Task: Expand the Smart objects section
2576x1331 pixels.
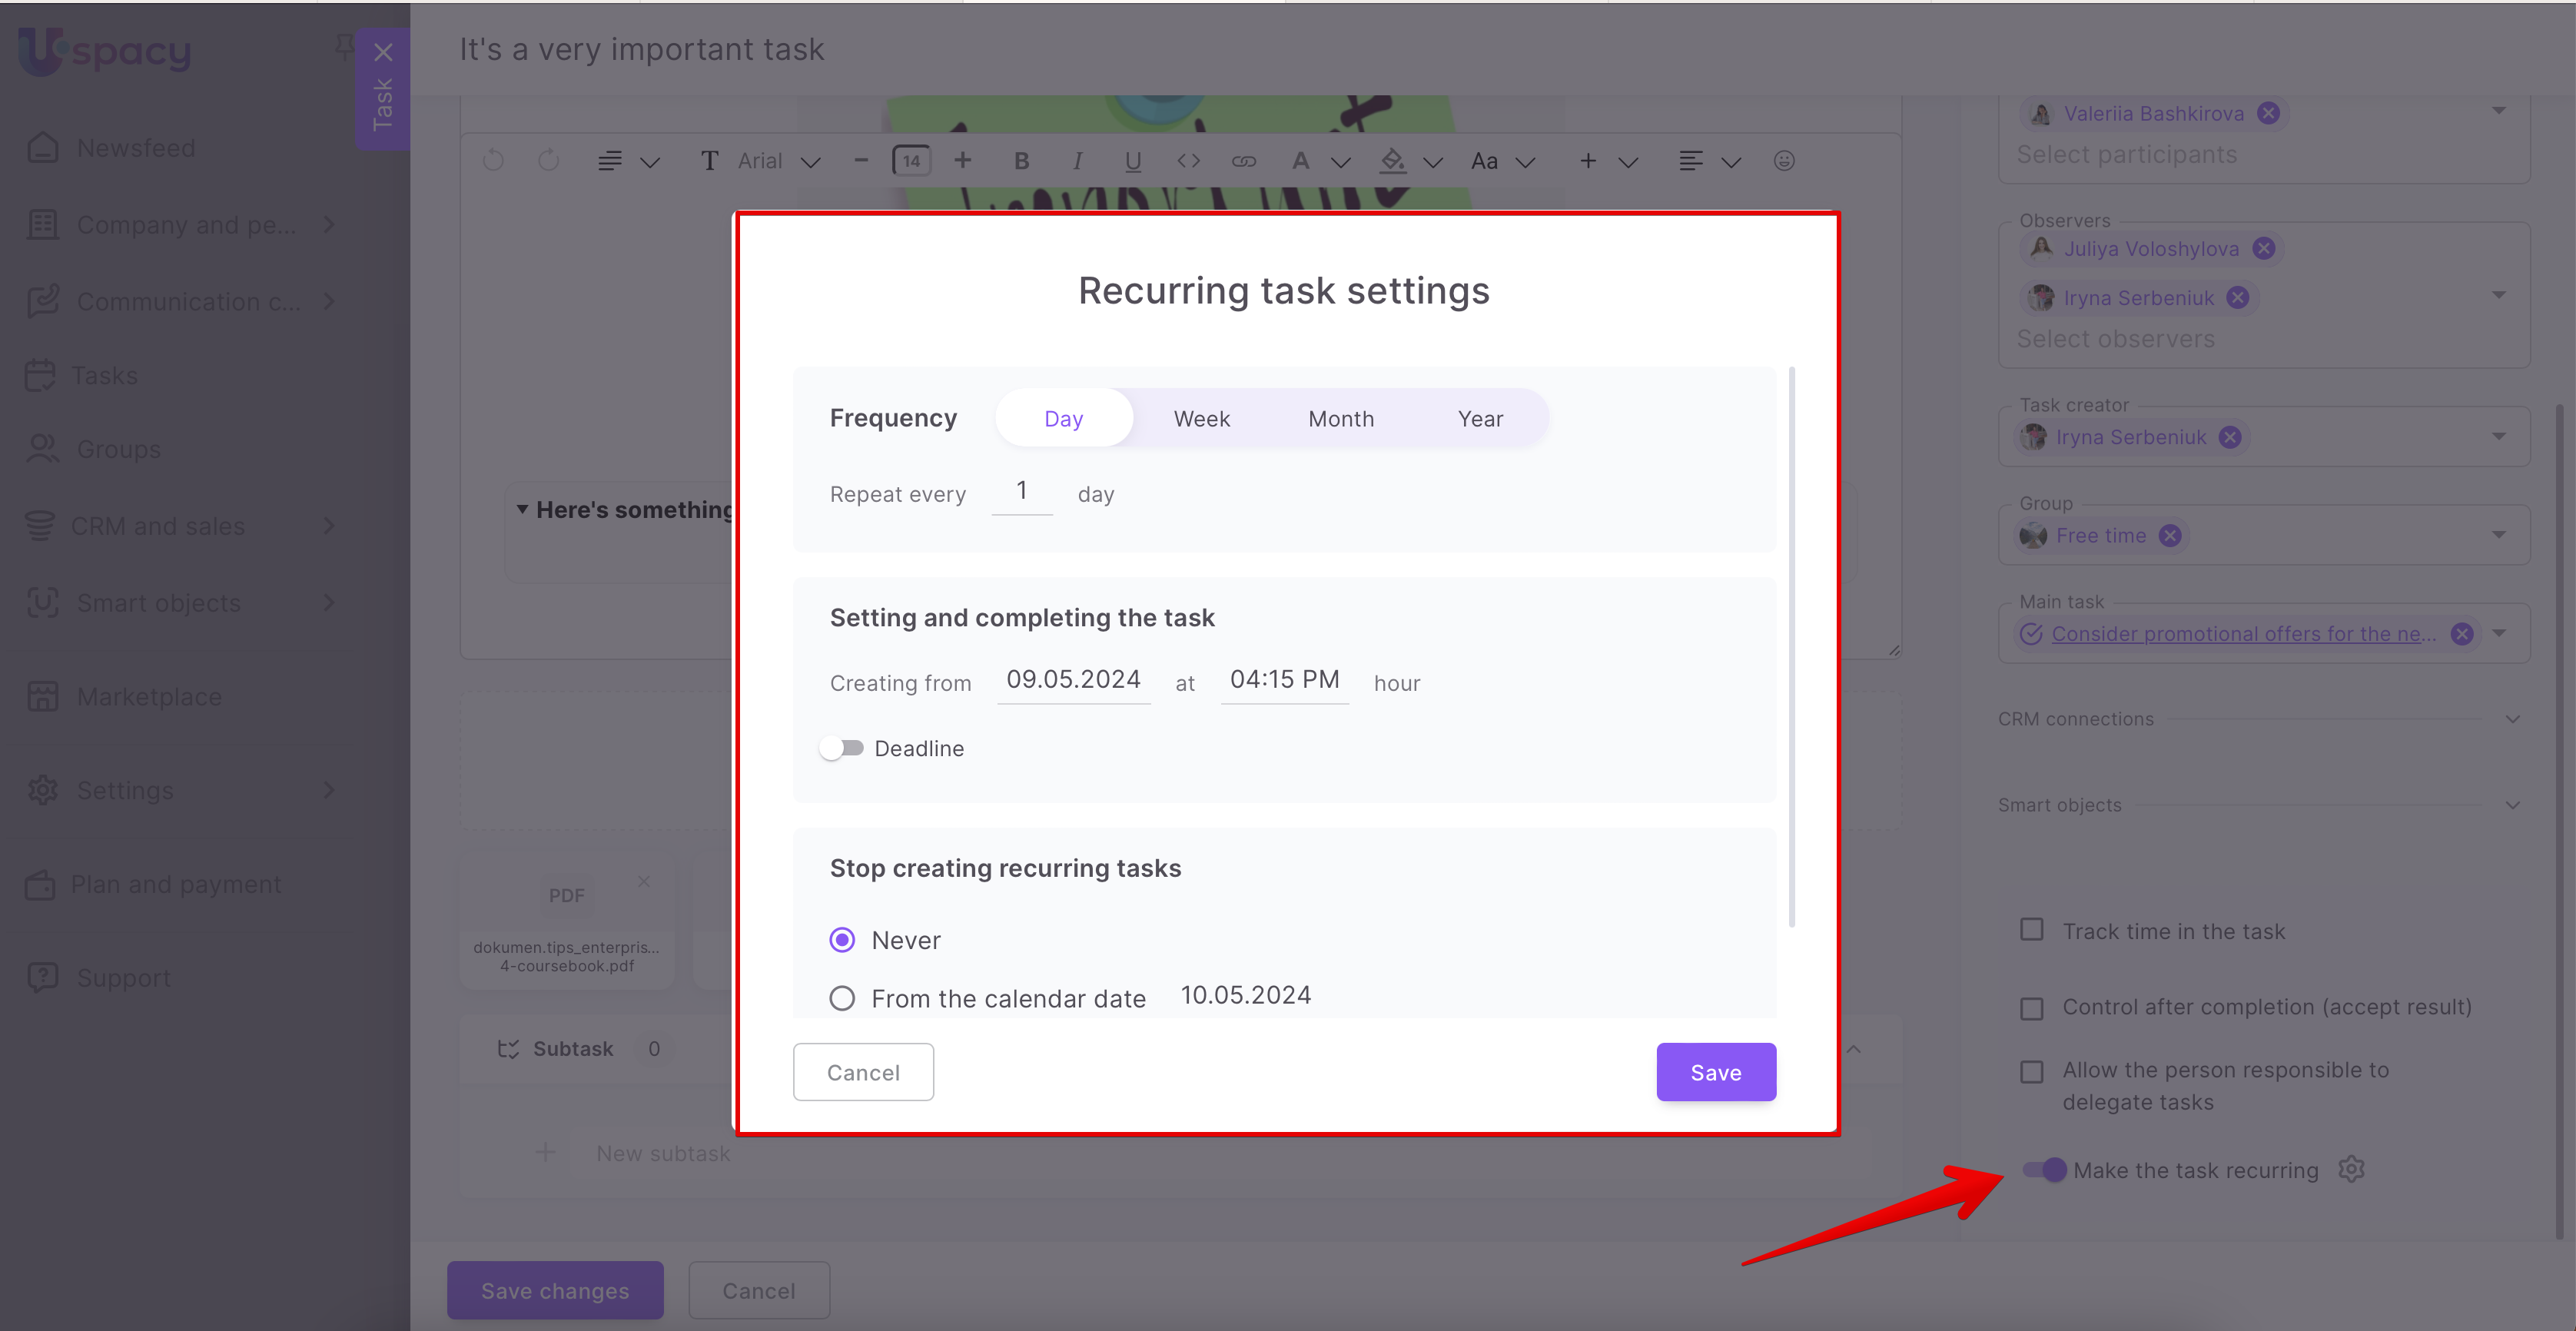Action: (2512, 805)
